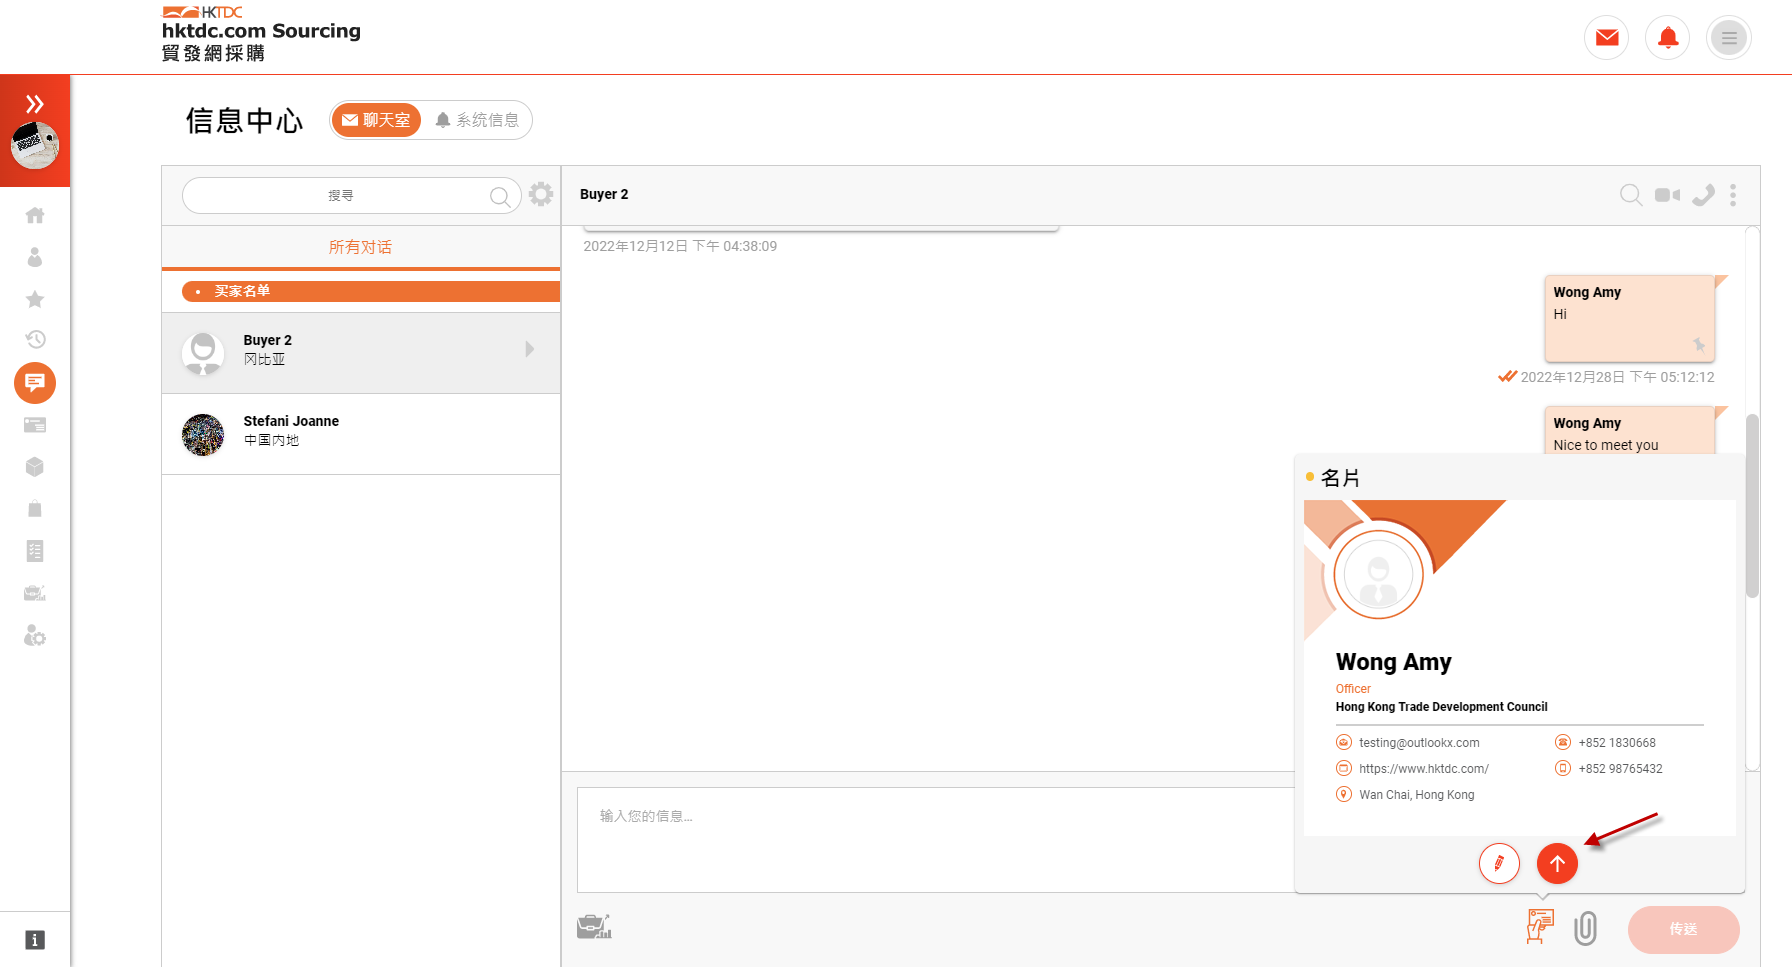Click the message input box
1792x967 pixels.
[935, 840]
